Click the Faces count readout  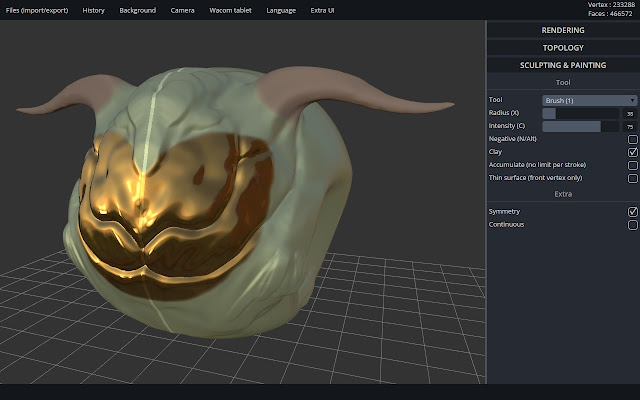pos(610,14)
